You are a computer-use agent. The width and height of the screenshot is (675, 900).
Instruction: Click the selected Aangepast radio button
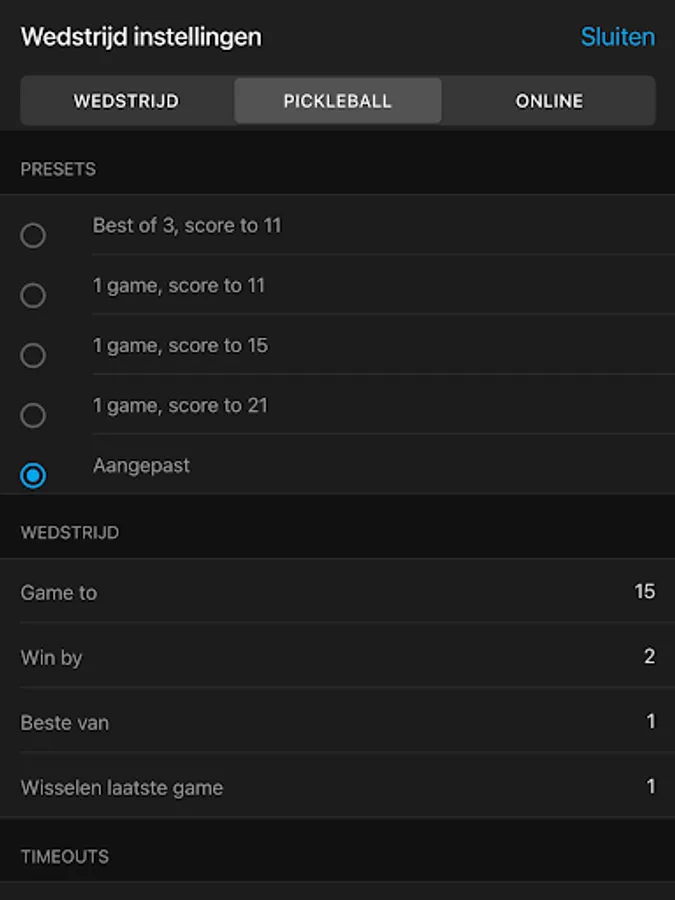pyautogui.click(x=33, y=476)
